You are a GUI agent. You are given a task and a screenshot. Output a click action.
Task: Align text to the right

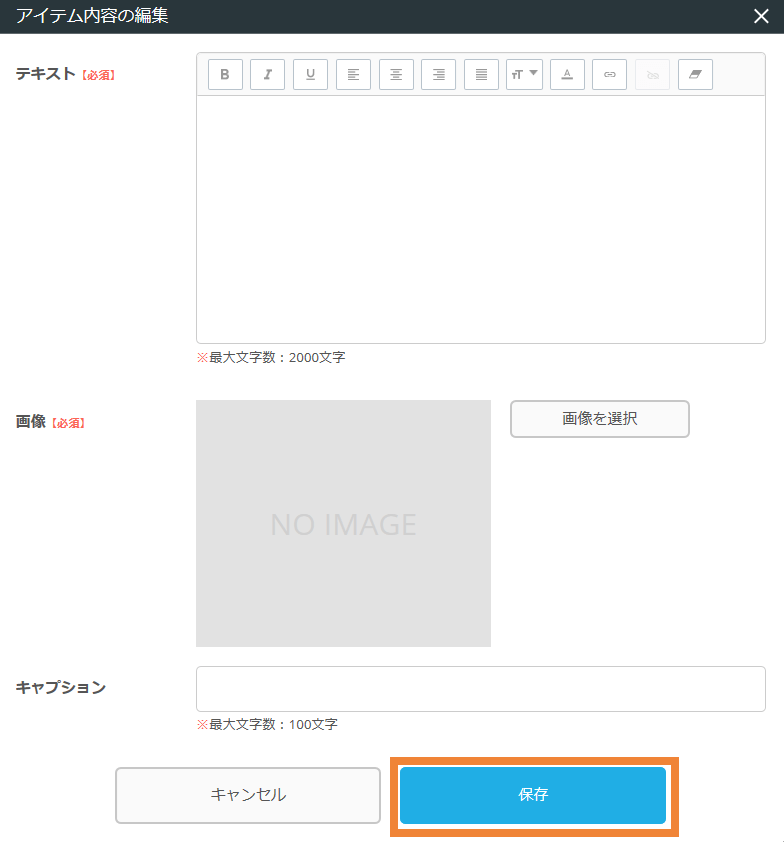[439, 74]
